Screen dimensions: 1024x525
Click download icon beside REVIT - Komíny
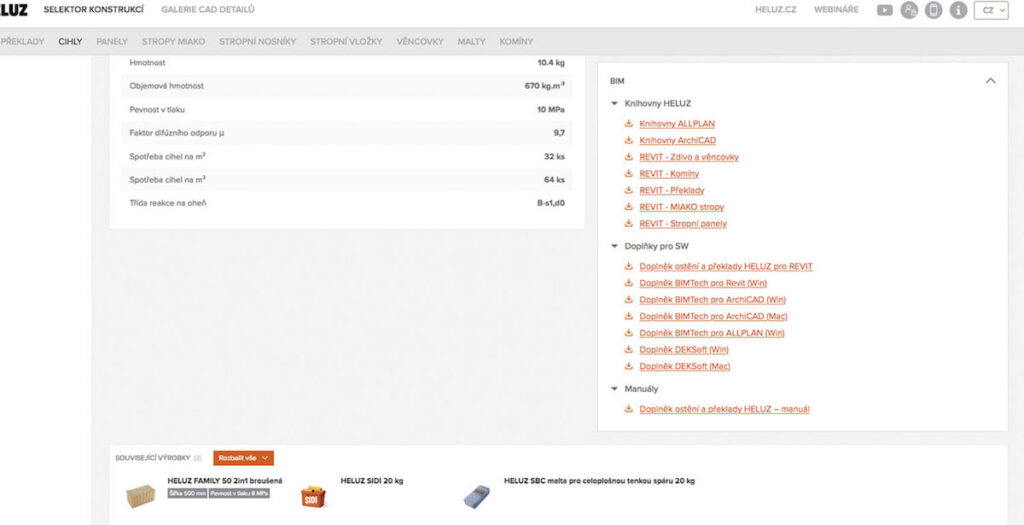[x=629, y=174]
